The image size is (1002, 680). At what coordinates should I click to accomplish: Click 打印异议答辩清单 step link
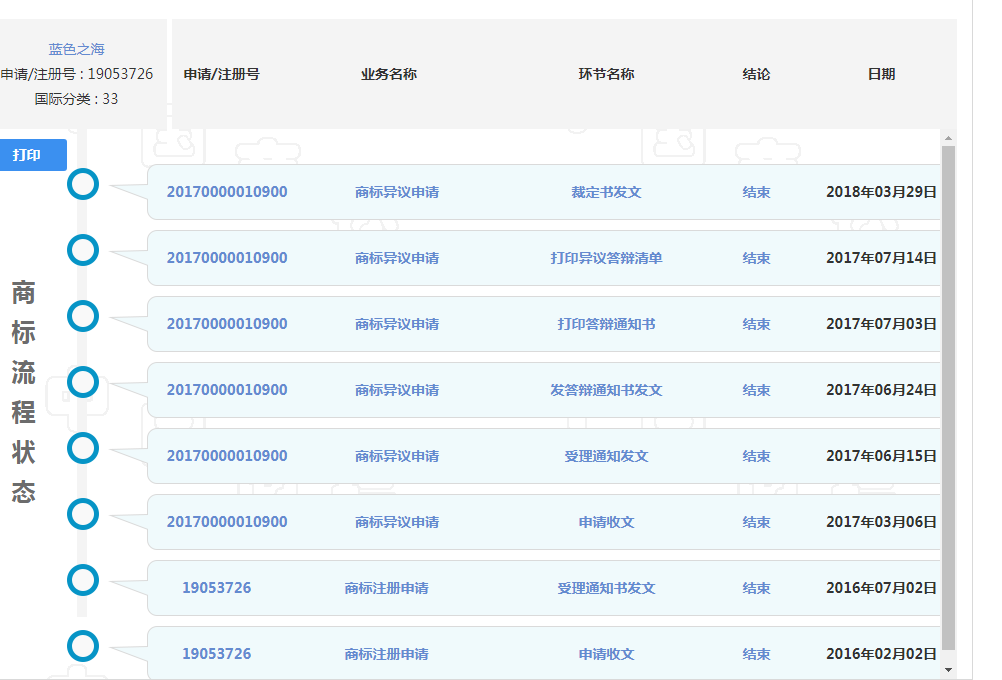(x=606, y=258)
